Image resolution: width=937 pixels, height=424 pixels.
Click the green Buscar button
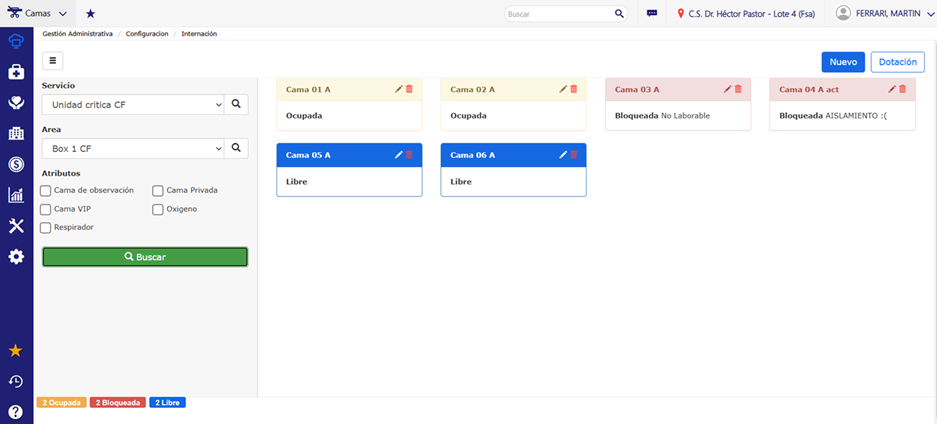pyautogui.click(x=145, y=257)
